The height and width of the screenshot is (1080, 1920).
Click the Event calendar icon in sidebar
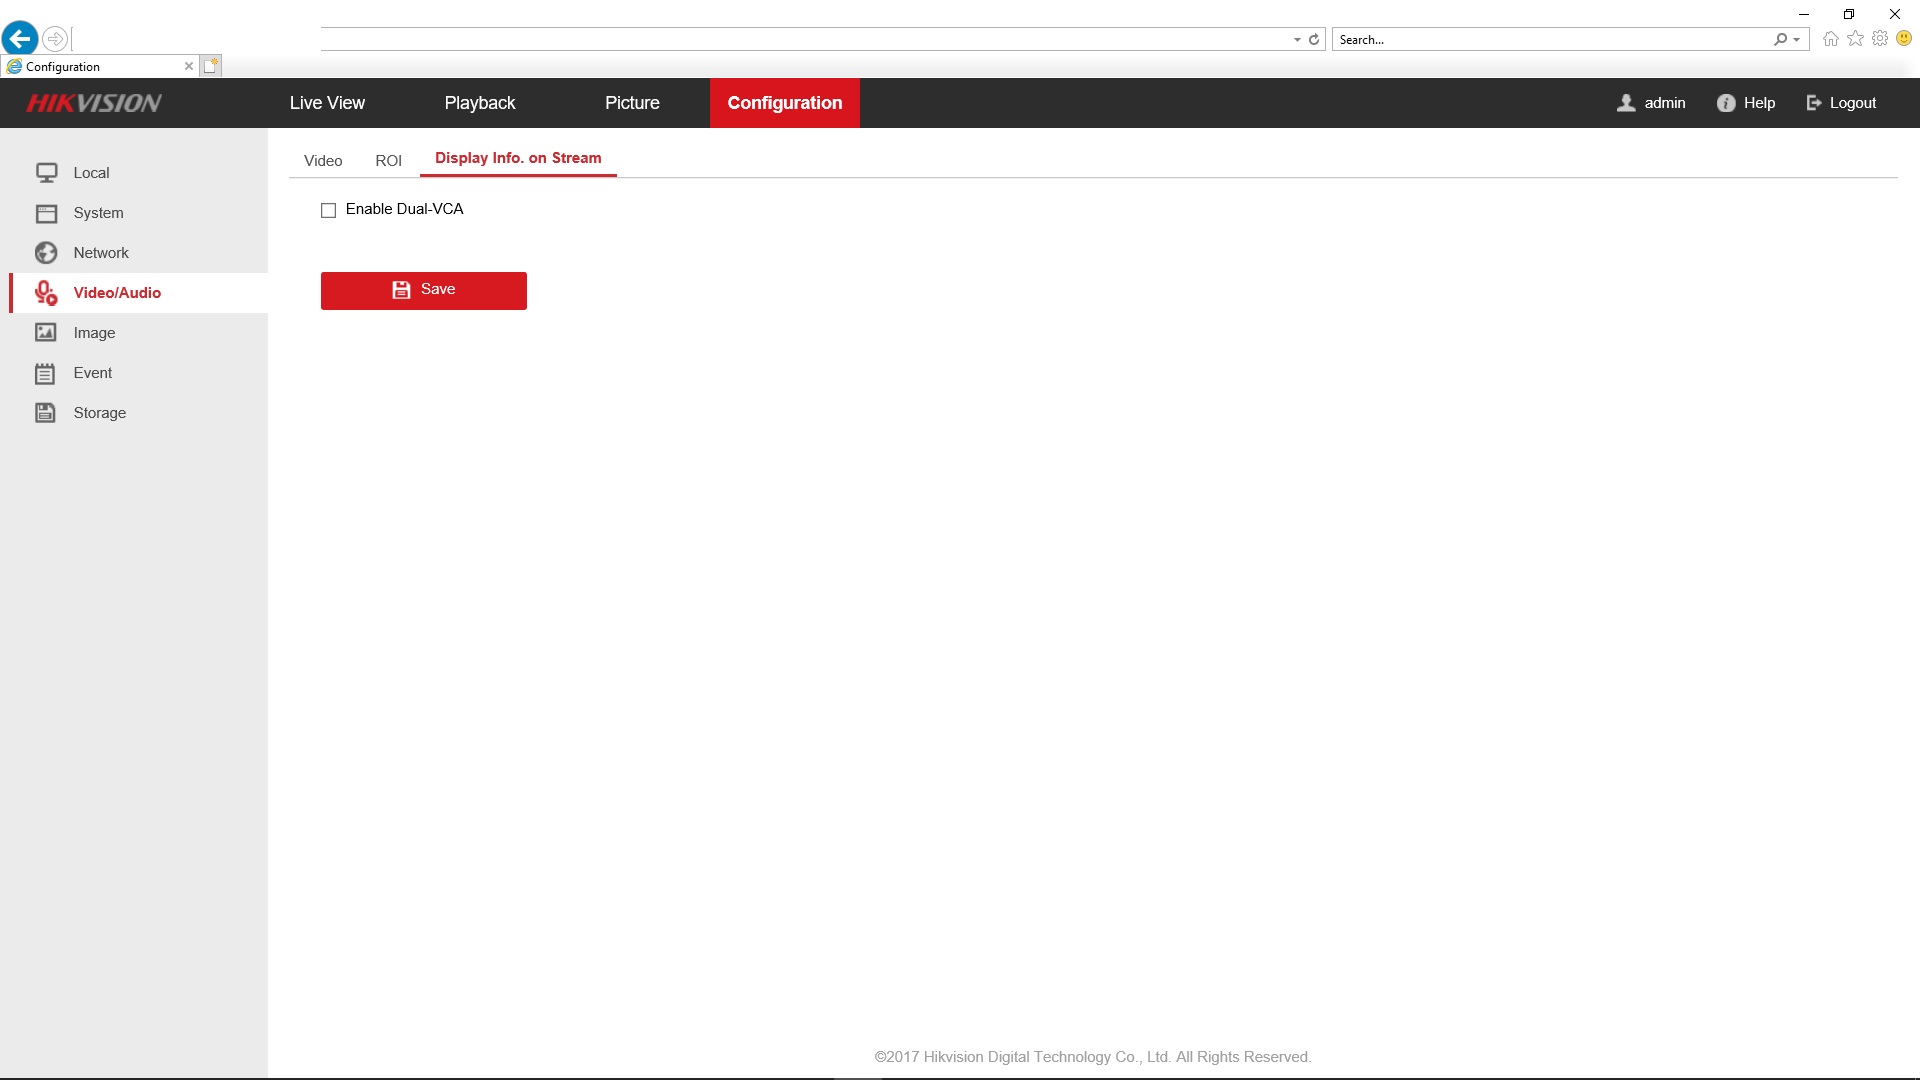point(46,373)
